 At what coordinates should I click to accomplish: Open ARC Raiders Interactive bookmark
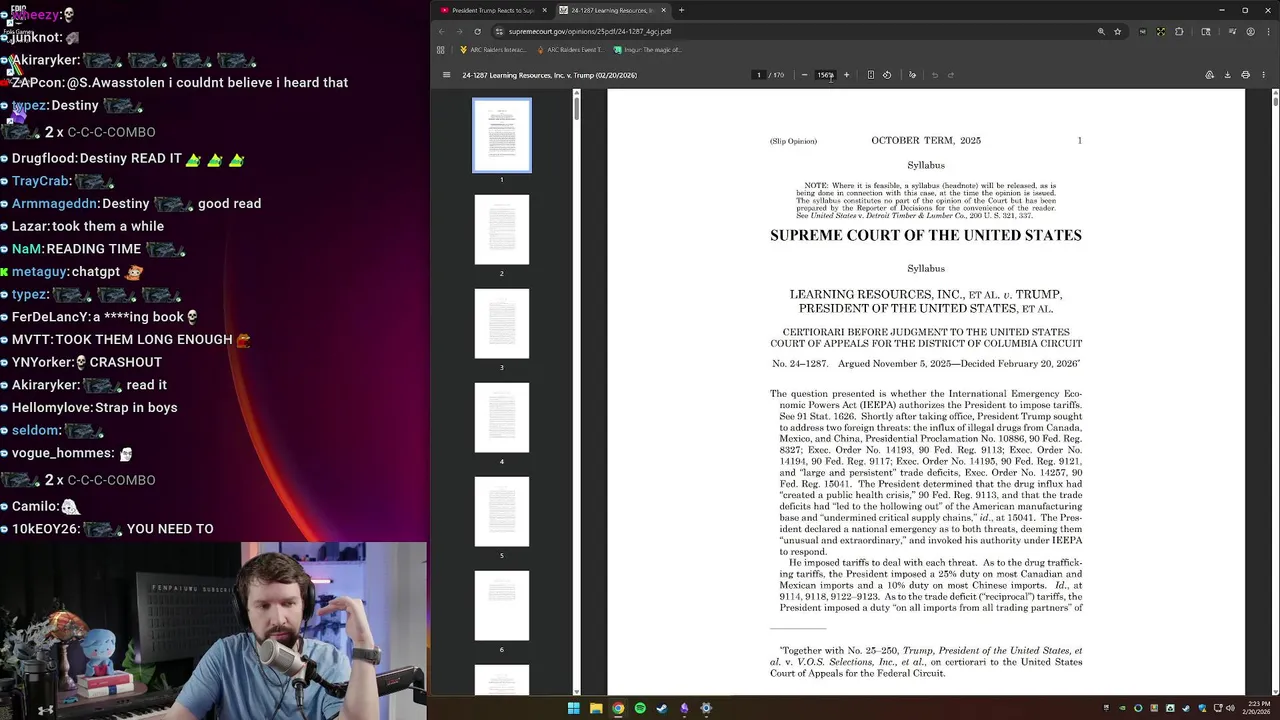[493, 49]
